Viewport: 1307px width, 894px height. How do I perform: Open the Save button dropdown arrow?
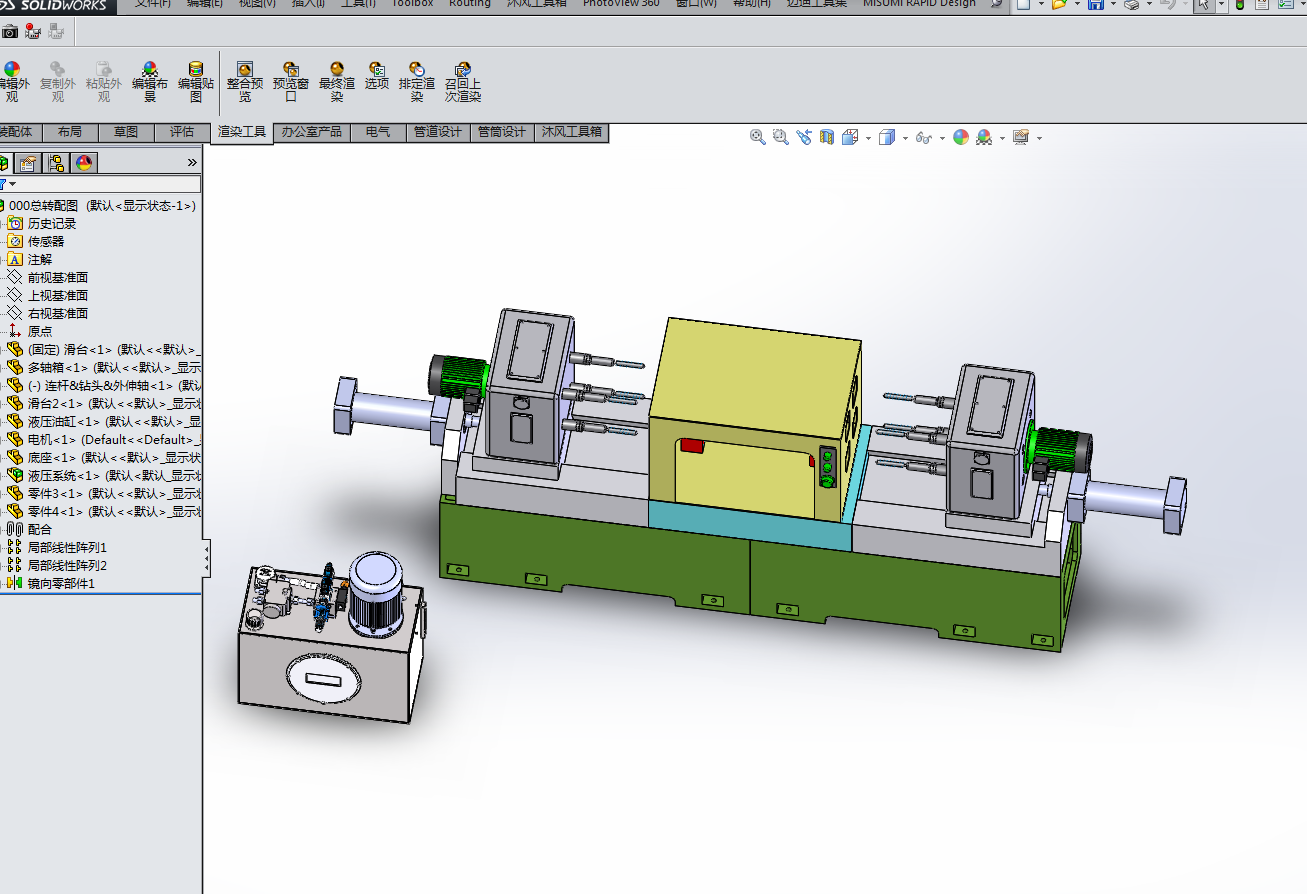[x=1112, y=5]
